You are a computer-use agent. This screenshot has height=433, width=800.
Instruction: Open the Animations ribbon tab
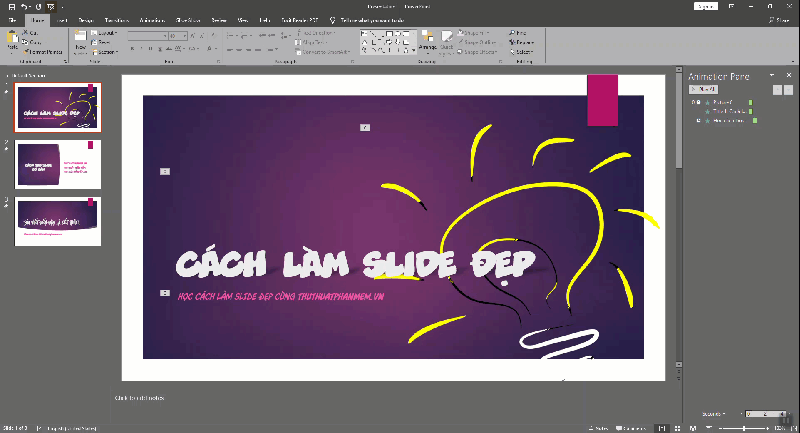152,20
